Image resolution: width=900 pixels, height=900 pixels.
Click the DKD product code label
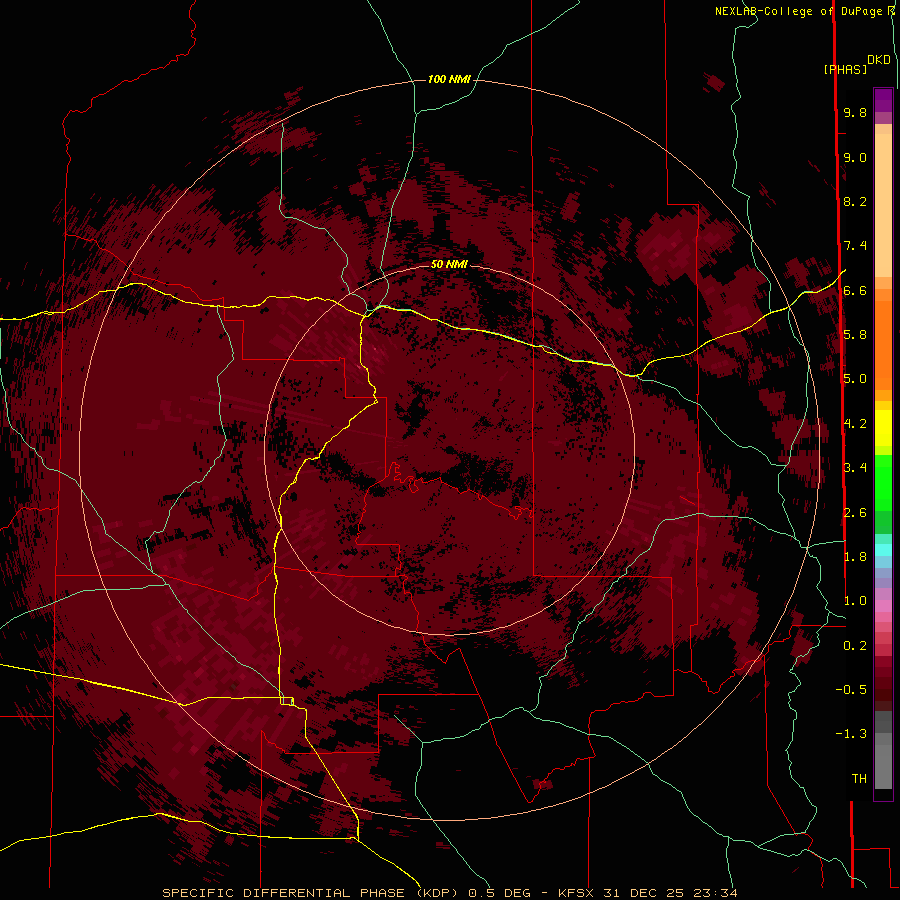coord(879,60)
